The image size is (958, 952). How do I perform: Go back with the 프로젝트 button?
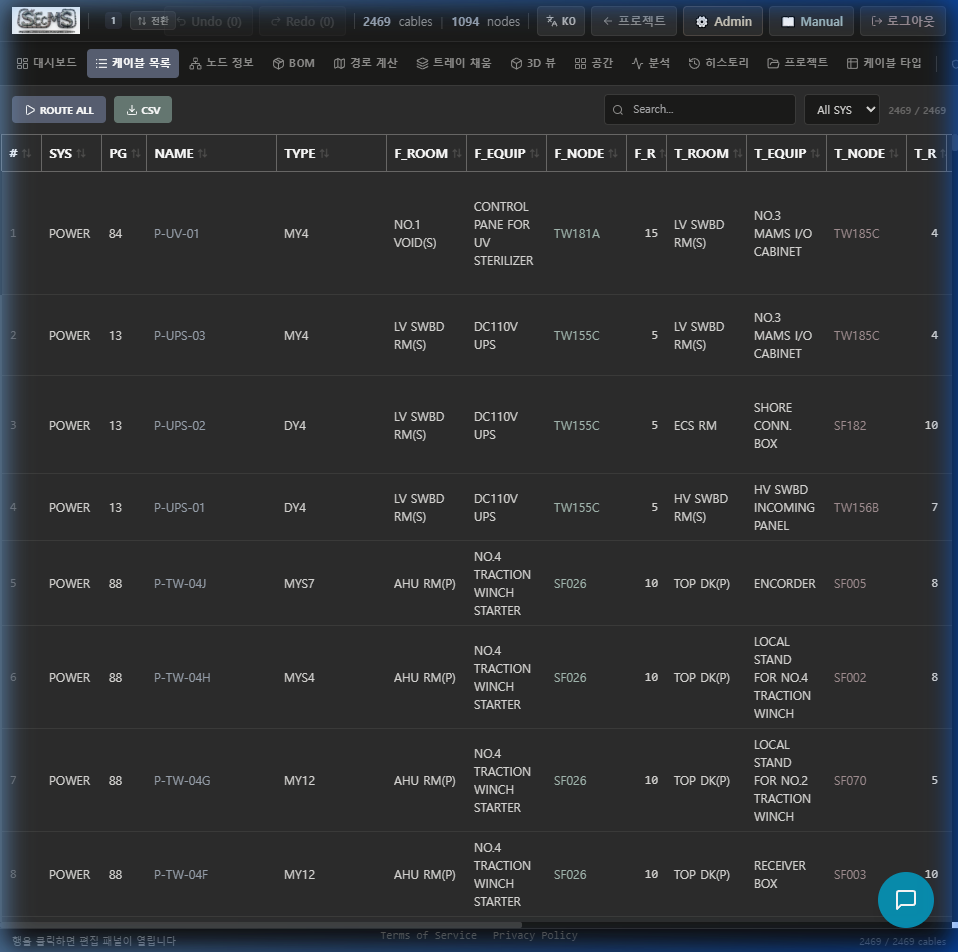point(634,21)
